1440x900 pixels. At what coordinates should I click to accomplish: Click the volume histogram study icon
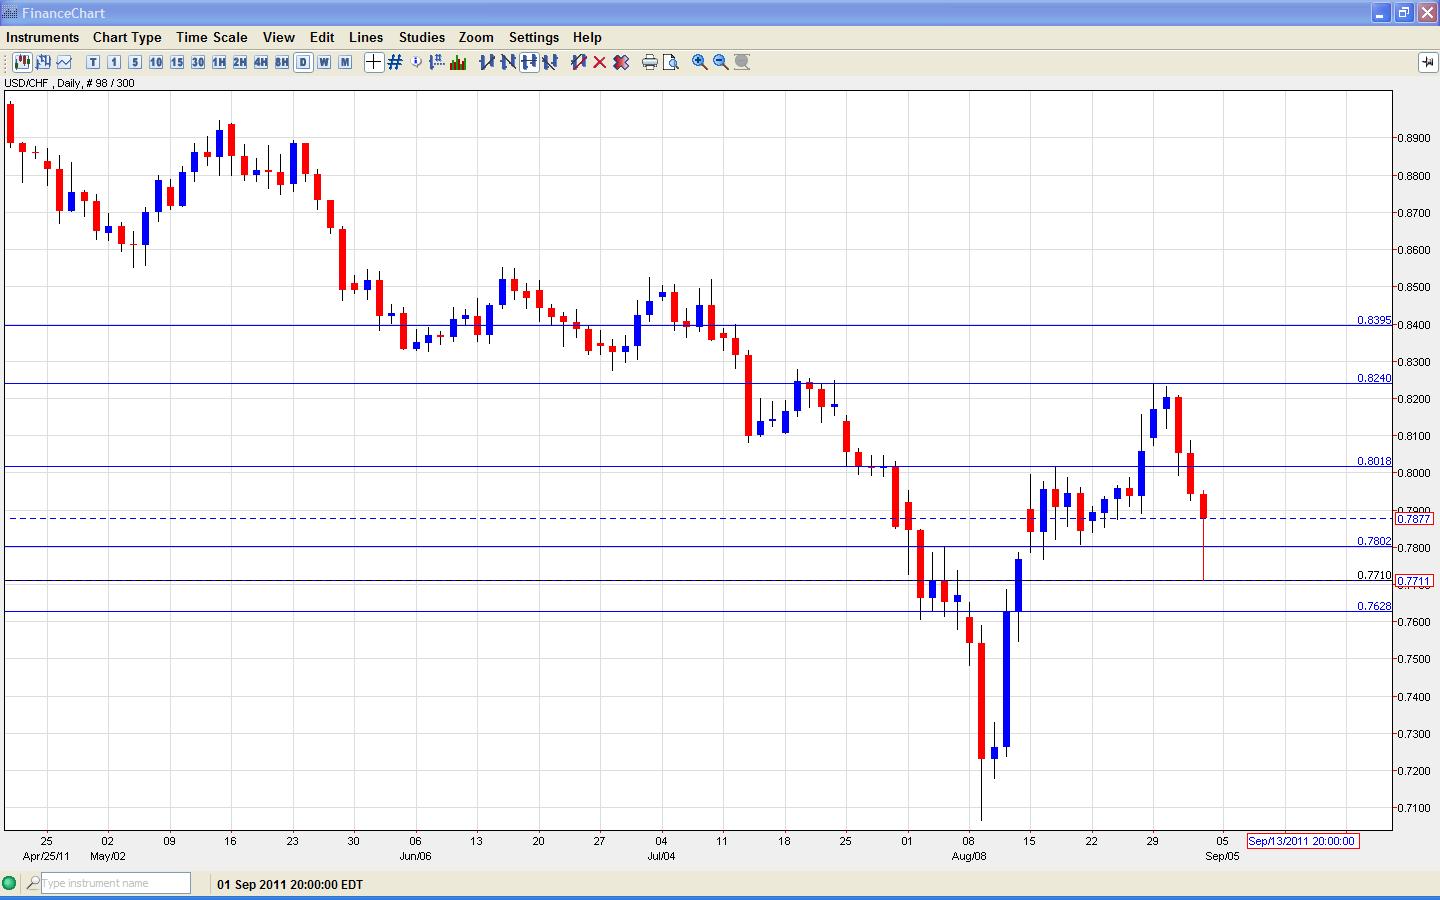[x=458, y=62]
